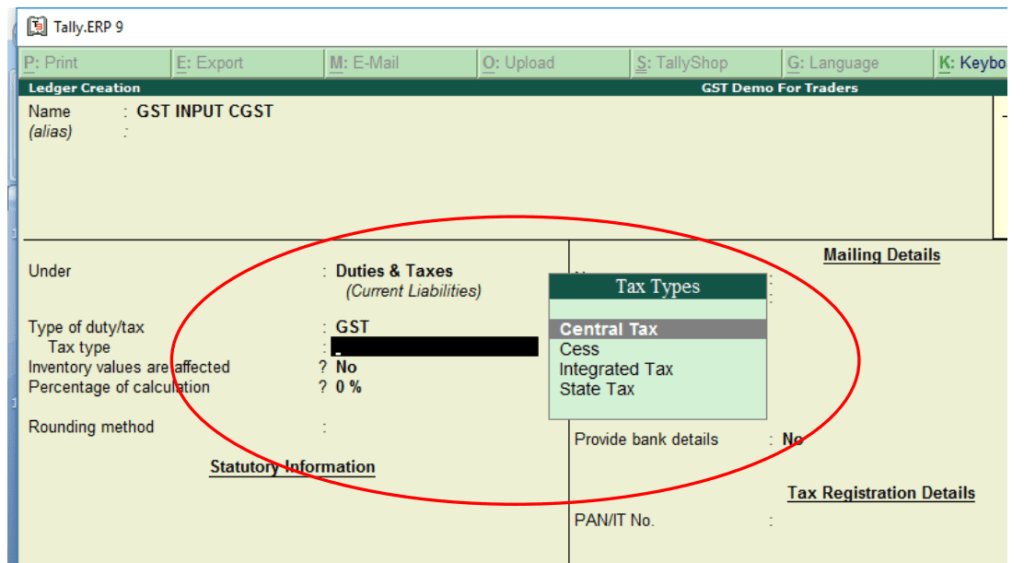1024x563 pixels.
Task: Open the E: Export option
Action: coord(248,63)
